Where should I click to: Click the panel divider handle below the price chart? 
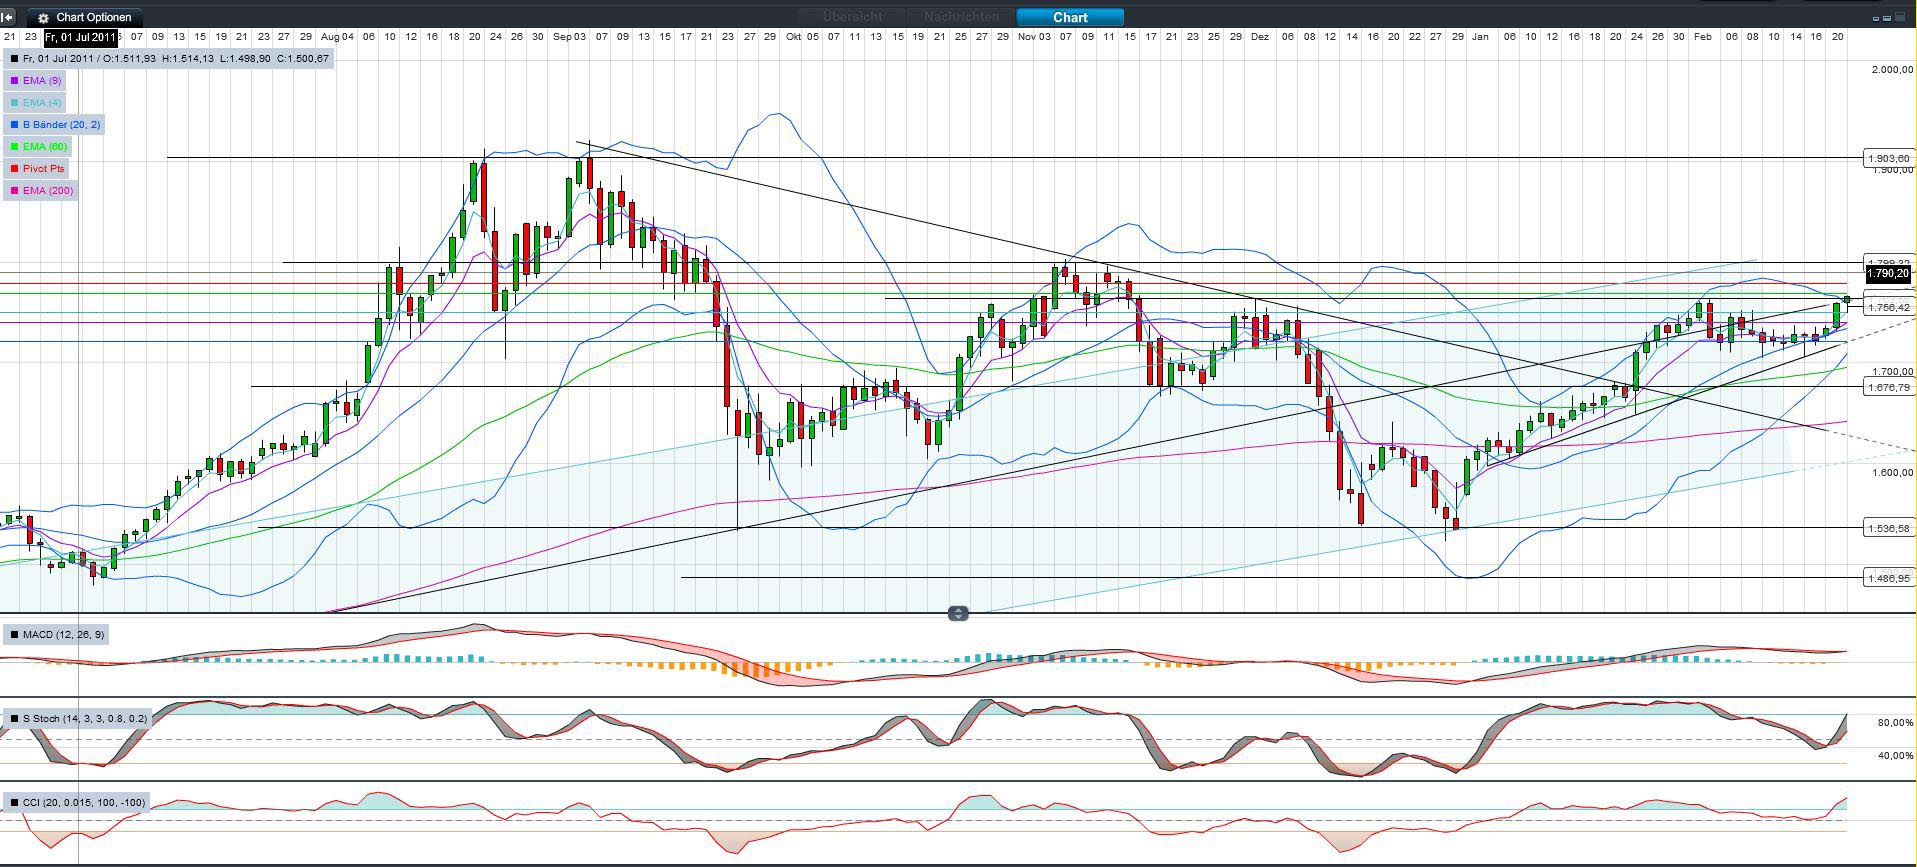pos(958,613)
